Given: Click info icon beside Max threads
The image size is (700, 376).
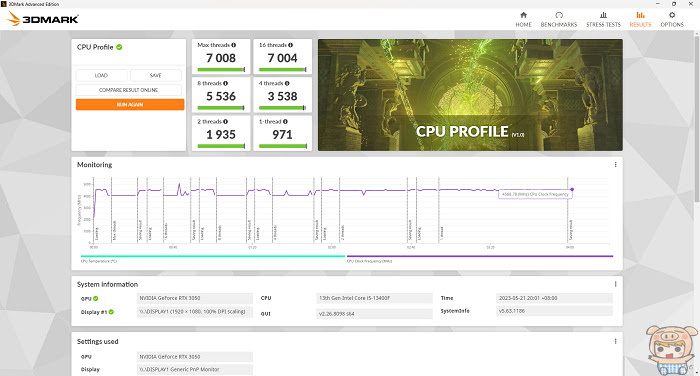Looking at the screenshot, I should 233,45.
